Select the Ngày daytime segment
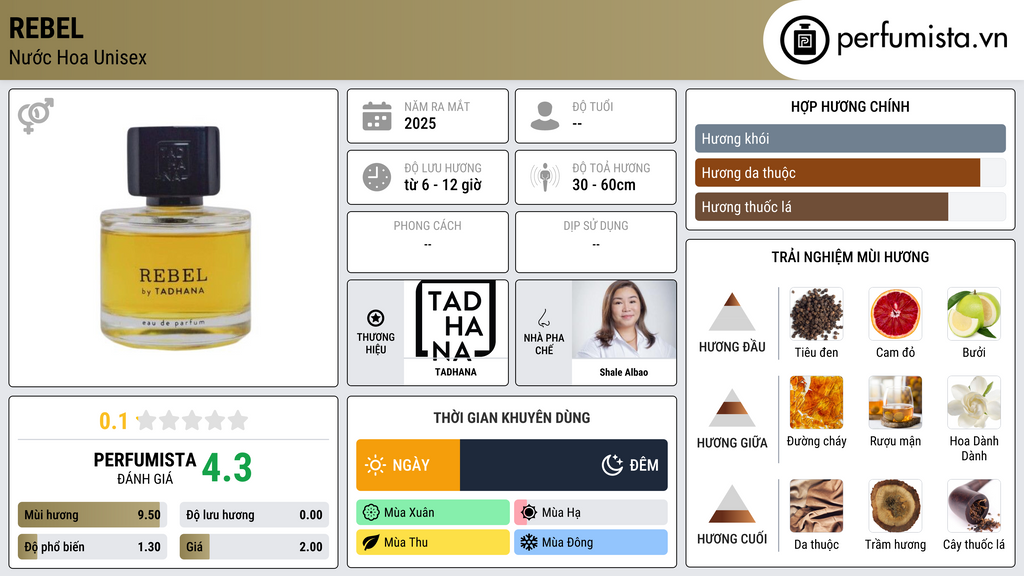This screenshot has height=576, width=1024. (x=408, y=465)
